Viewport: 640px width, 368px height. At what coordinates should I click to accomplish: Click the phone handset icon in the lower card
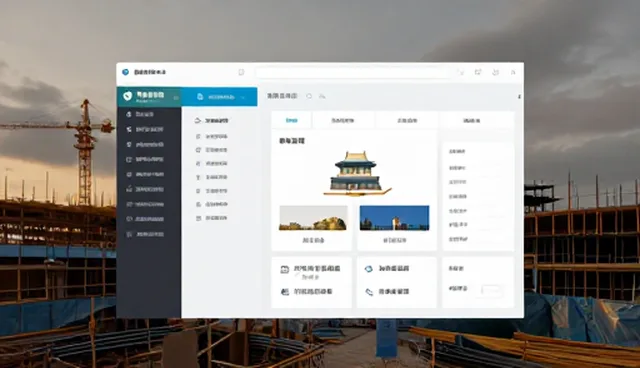point(369,292)
